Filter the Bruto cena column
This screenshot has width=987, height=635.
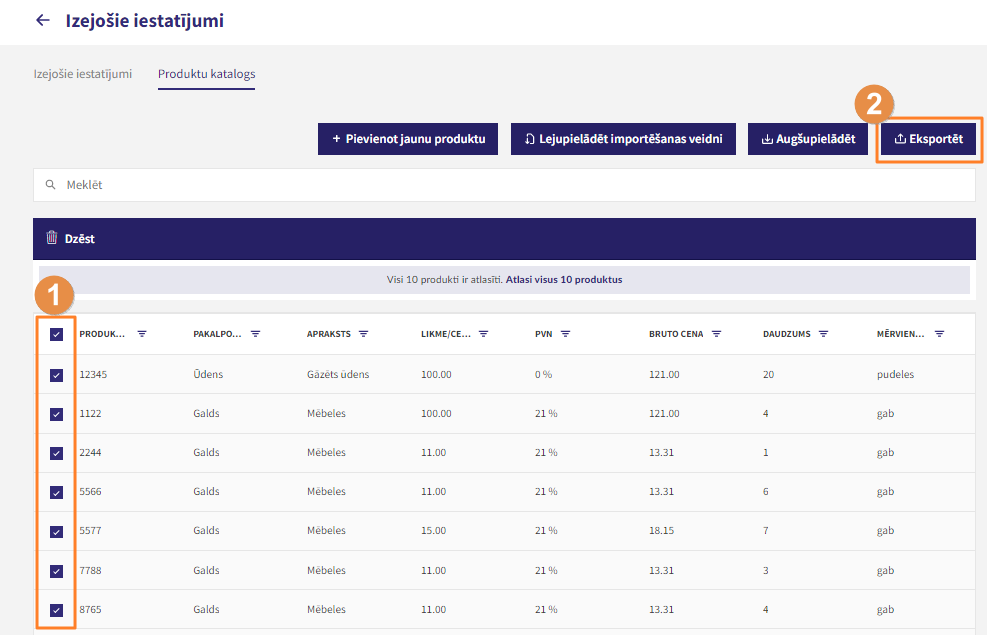click(716, 334)
